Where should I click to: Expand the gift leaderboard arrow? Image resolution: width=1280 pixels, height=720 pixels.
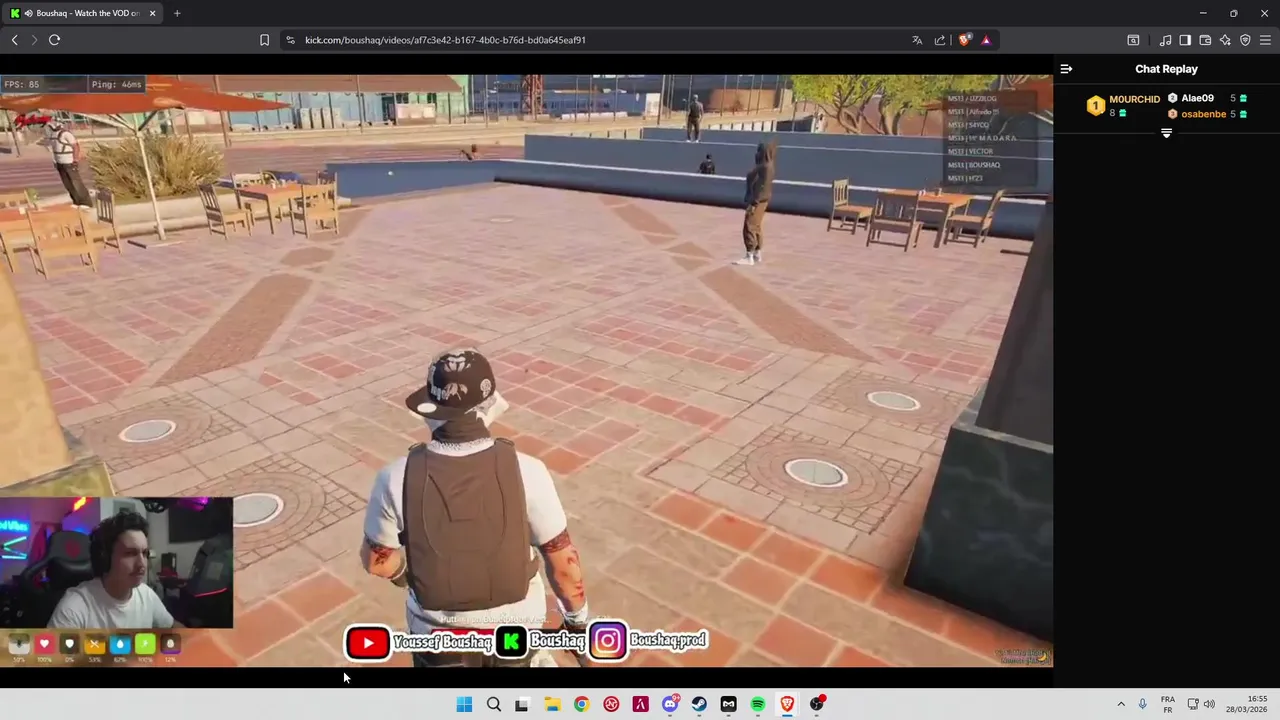coord(1166,133)
